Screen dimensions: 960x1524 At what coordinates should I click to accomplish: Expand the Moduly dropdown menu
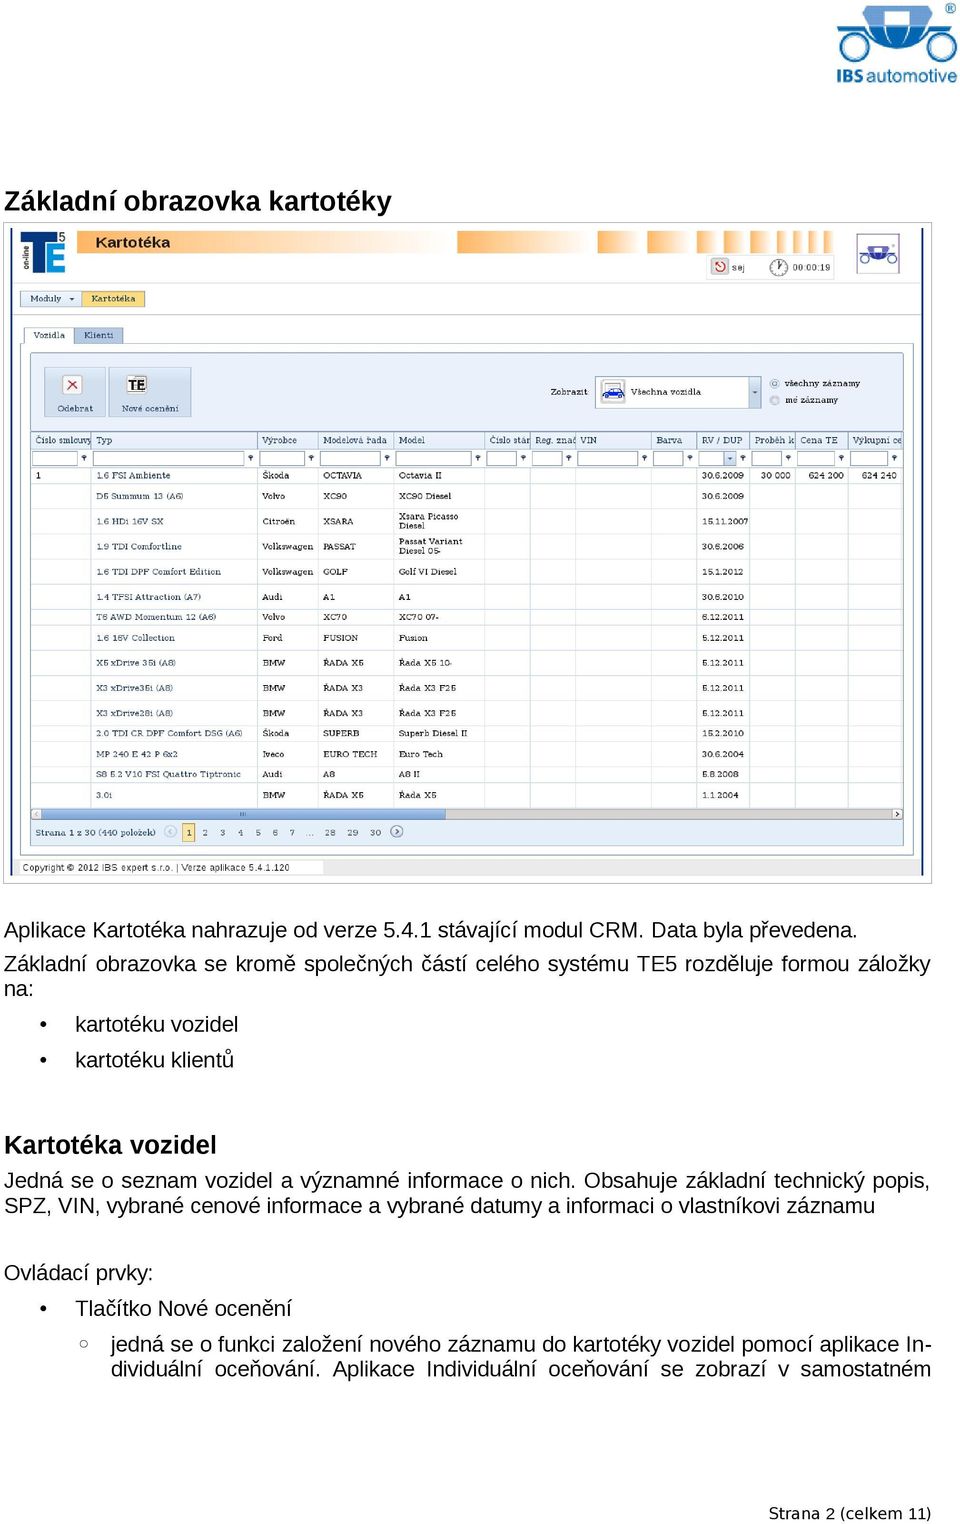[x=51, y=298]
